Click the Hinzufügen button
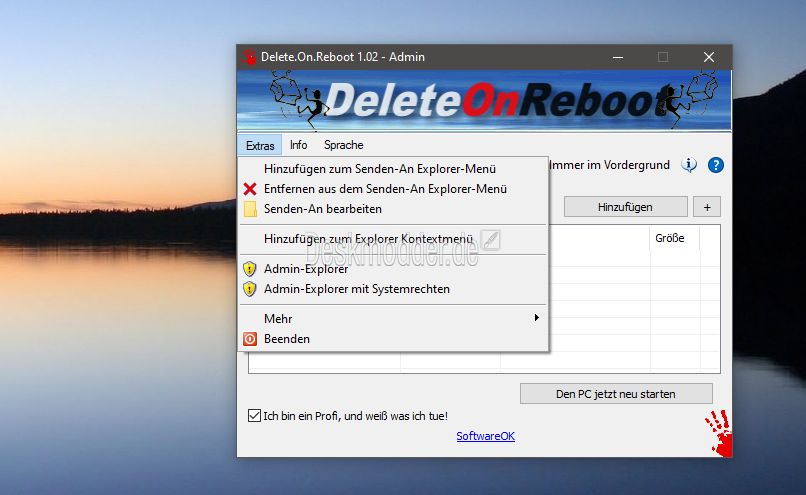This screenshot has width=806, height=495. coord(626,207)
